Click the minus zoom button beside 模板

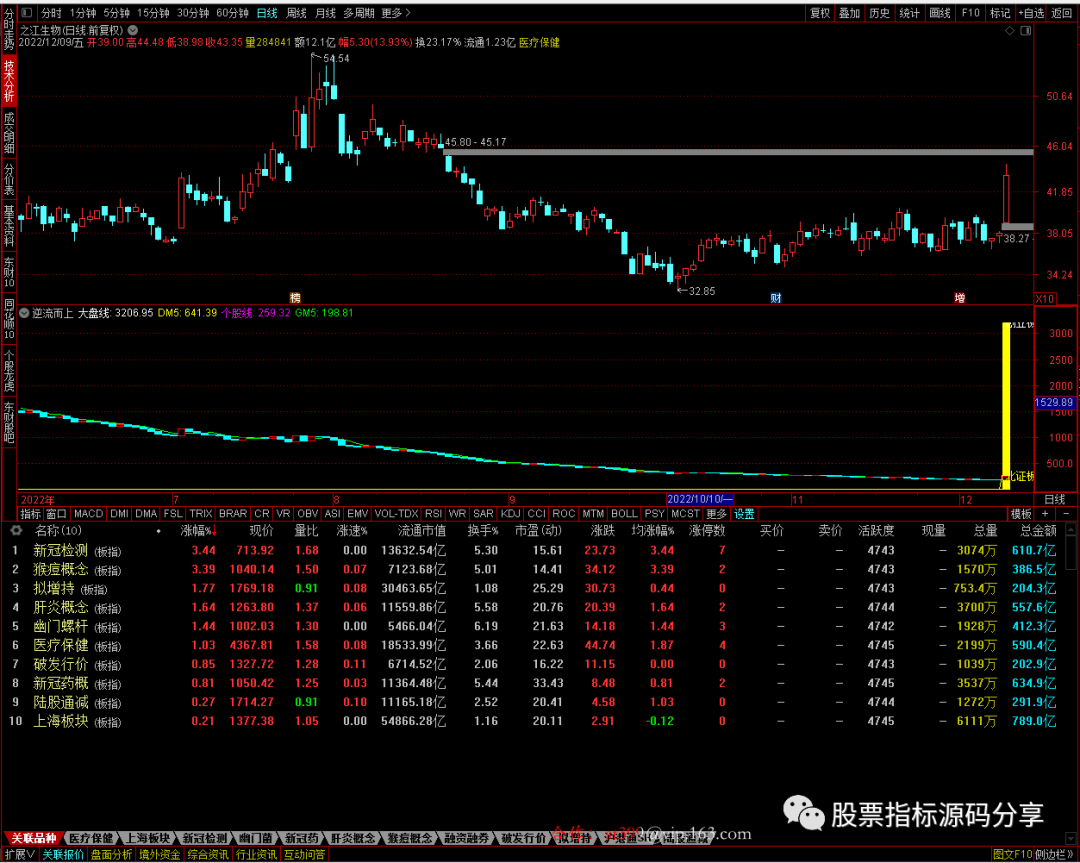pos(1067,514)
